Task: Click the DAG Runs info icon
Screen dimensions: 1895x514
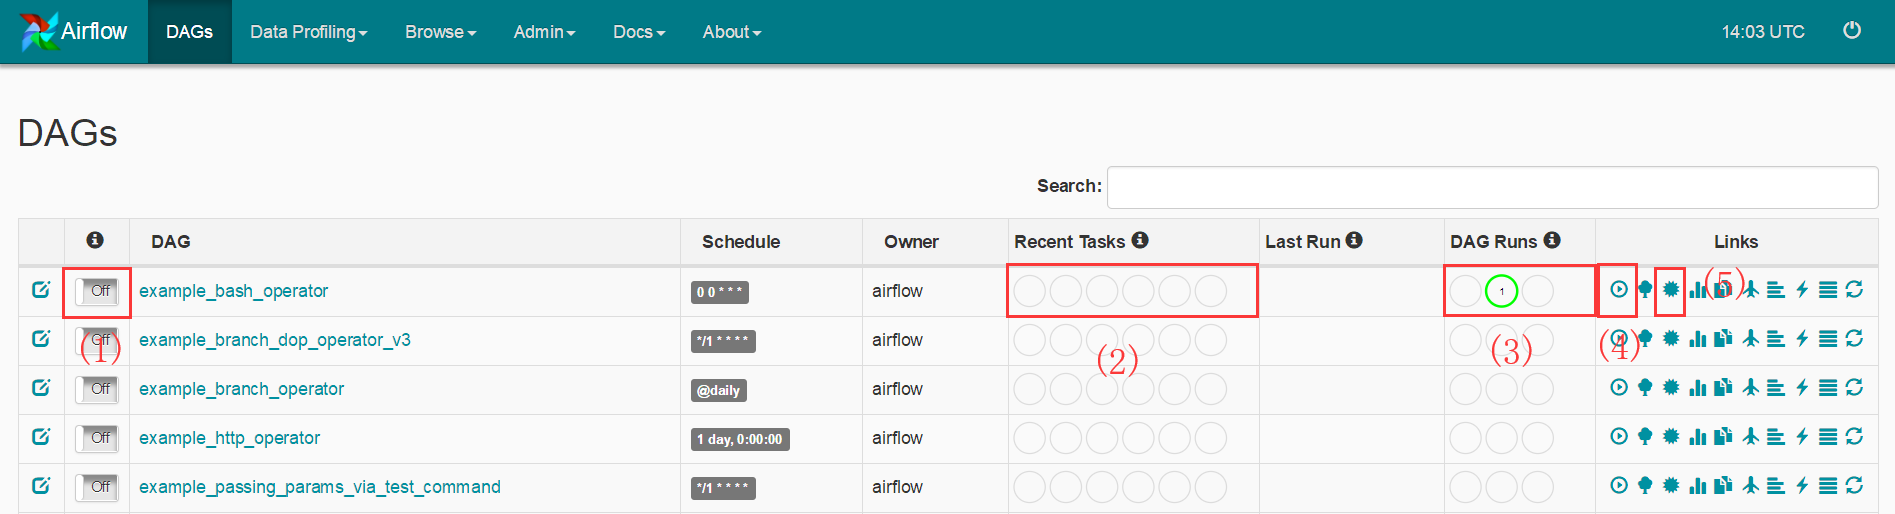Action: tap(1552, 240)
